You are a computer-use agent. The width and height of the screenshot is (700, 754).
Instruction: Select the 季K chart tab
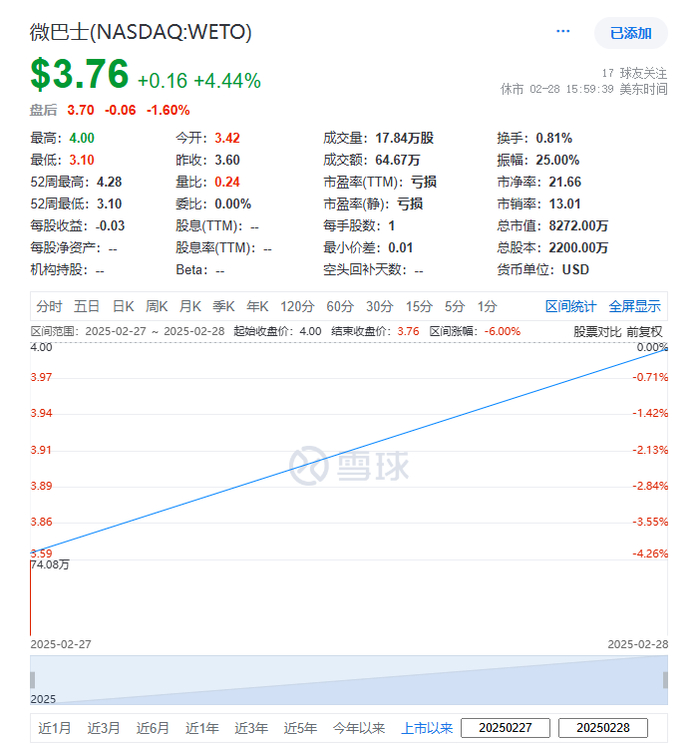(224, 306)
